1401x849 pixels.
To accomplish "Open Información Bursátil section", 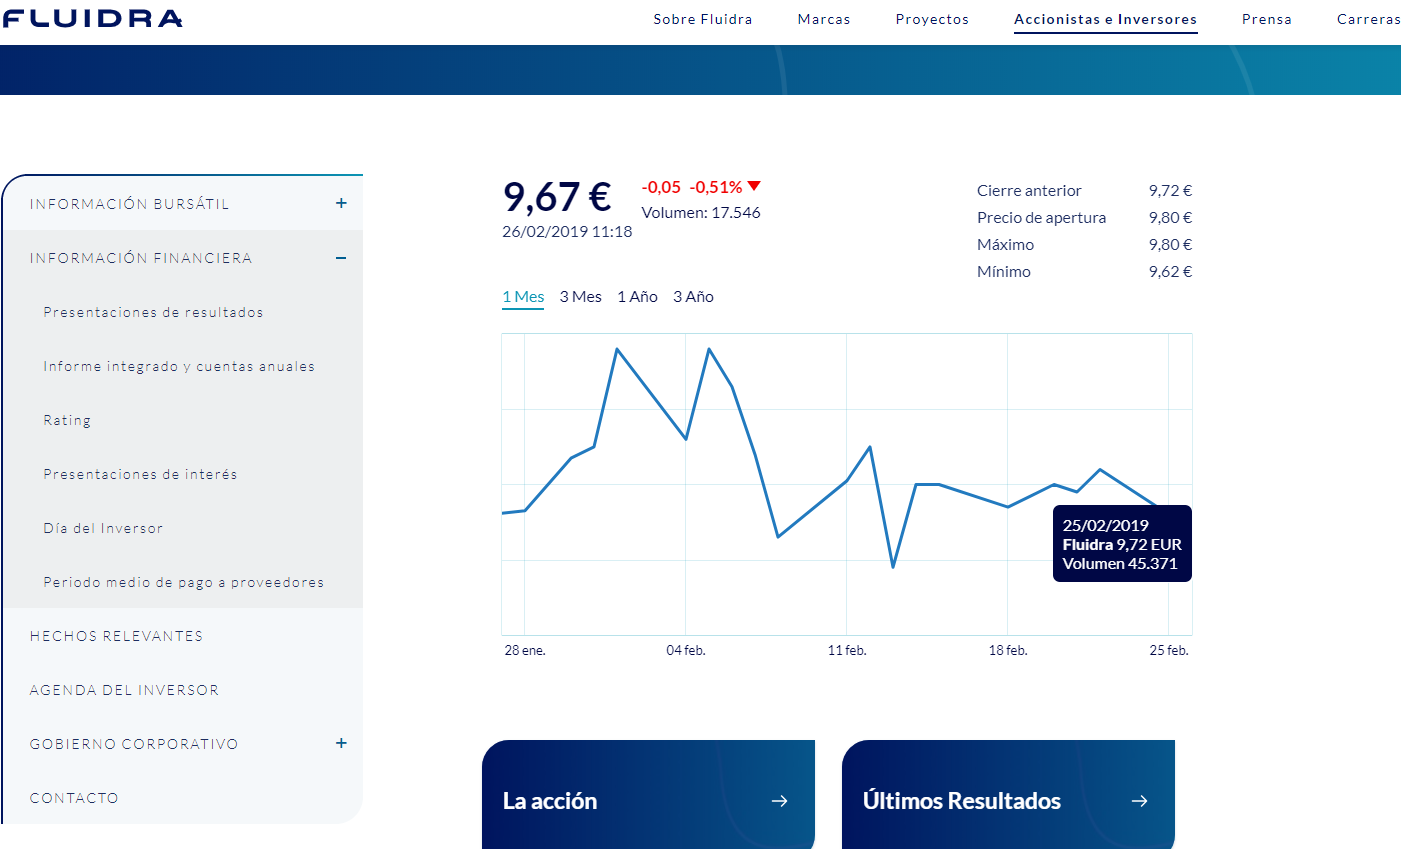I will click(x=130, y=204).
